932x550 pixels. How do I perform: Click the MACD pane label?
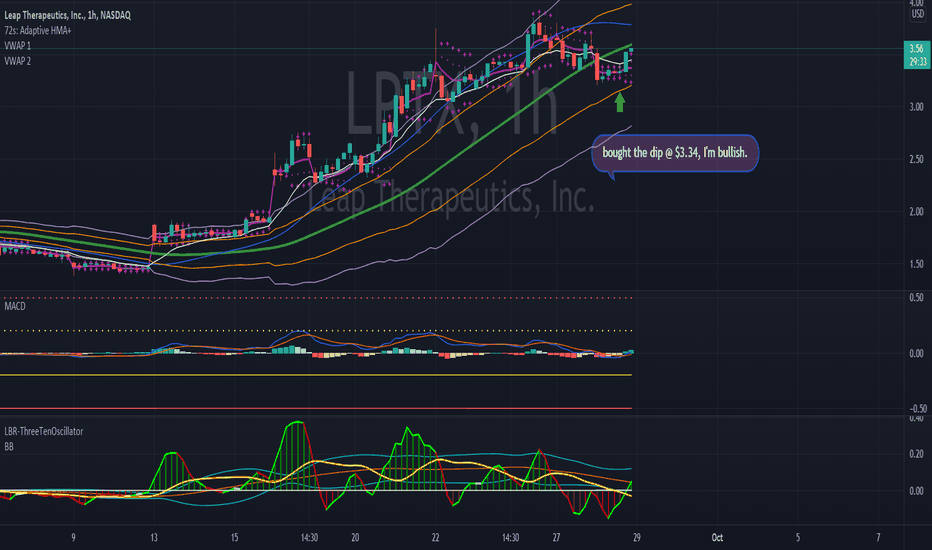15,306
